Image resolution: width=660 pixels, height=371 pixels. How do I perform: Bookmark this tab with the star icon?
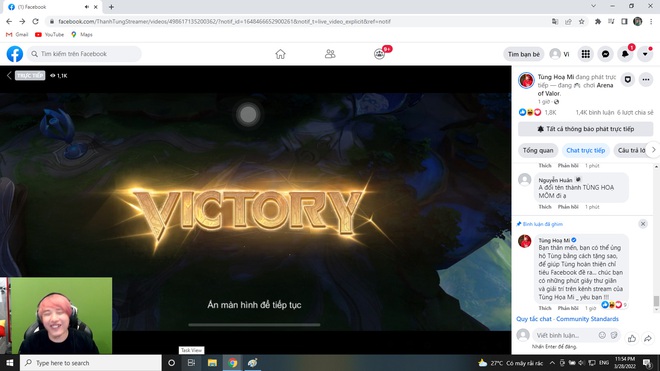581,21
